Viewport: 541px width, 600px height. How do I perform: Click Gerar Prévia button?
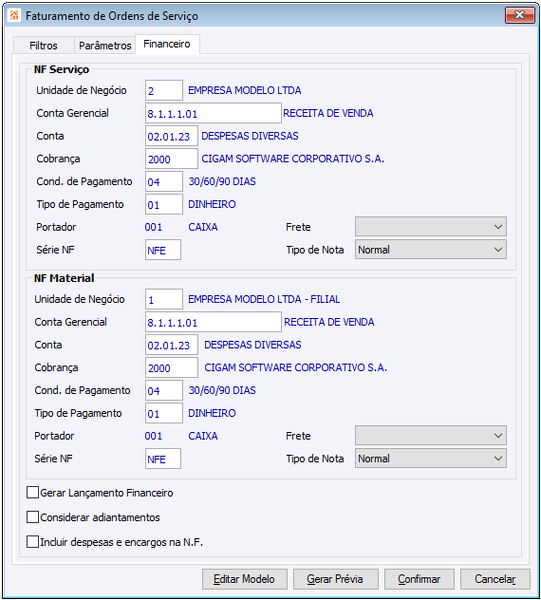[x=336, y=579]
